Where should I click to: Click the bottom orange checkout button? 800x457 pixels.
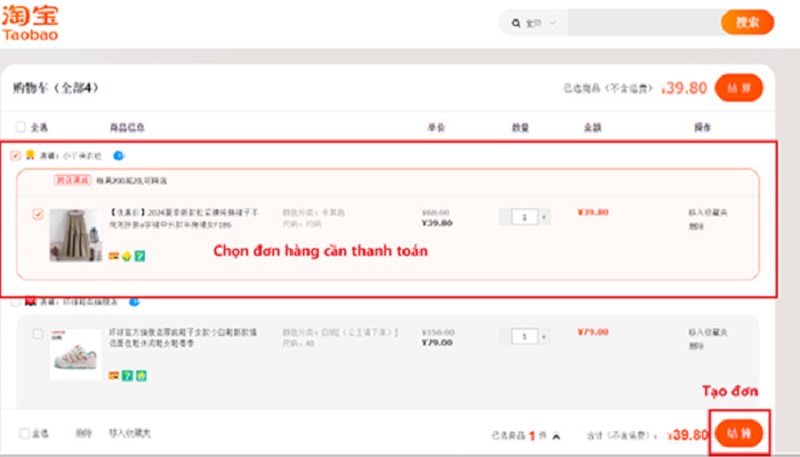(x=739, y=434)
